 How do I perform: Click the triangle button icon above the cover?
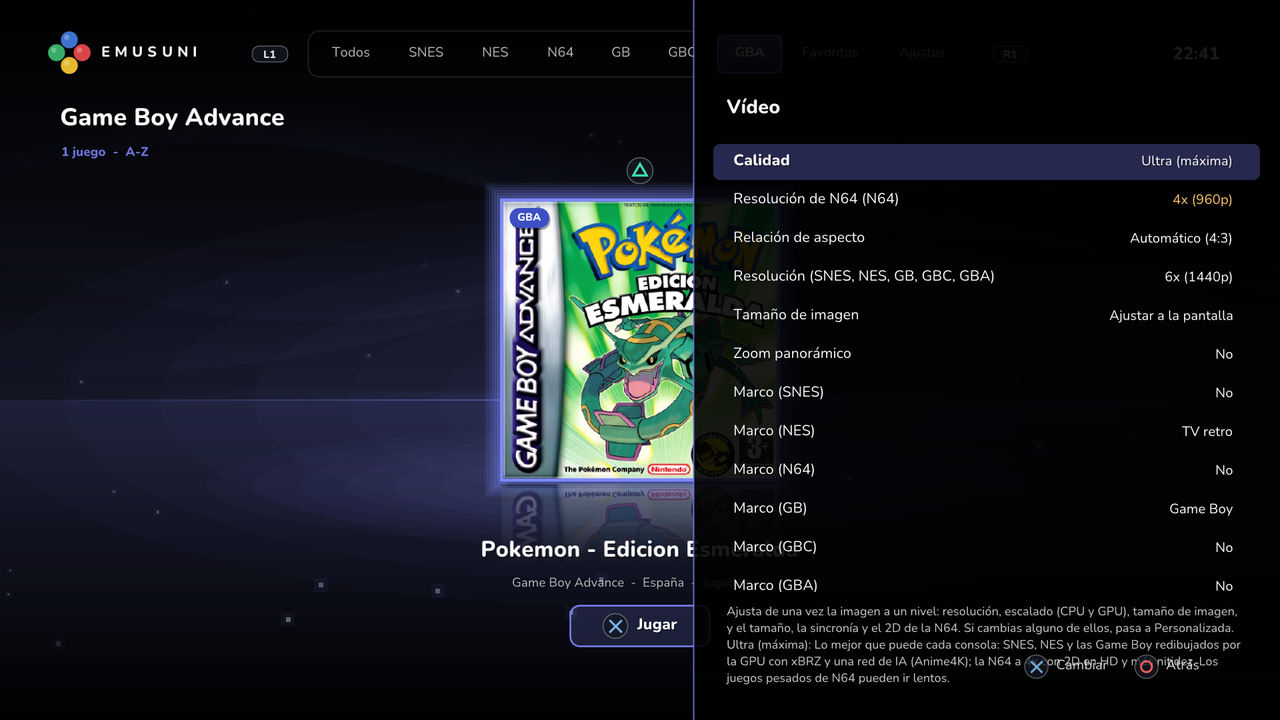[640, 170]
